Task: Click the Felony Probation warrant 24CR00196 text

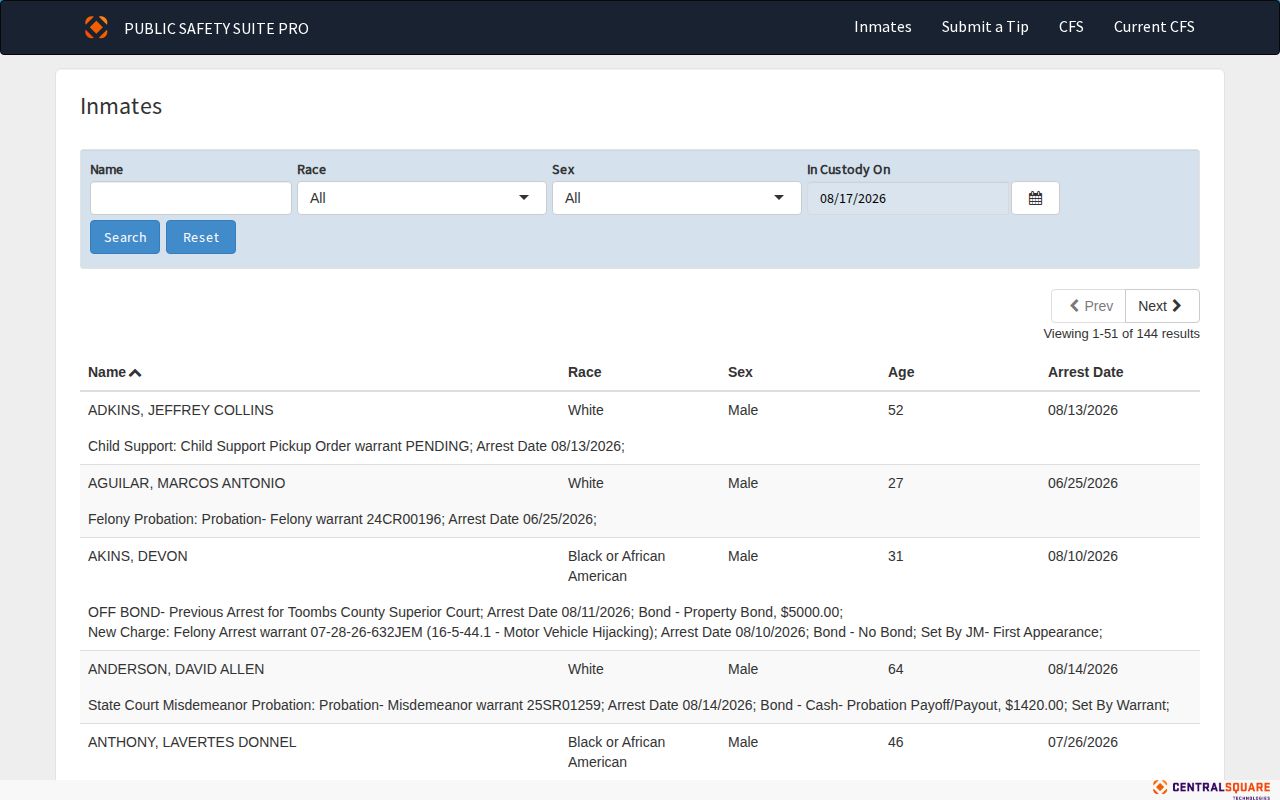Action: point(342,519)
